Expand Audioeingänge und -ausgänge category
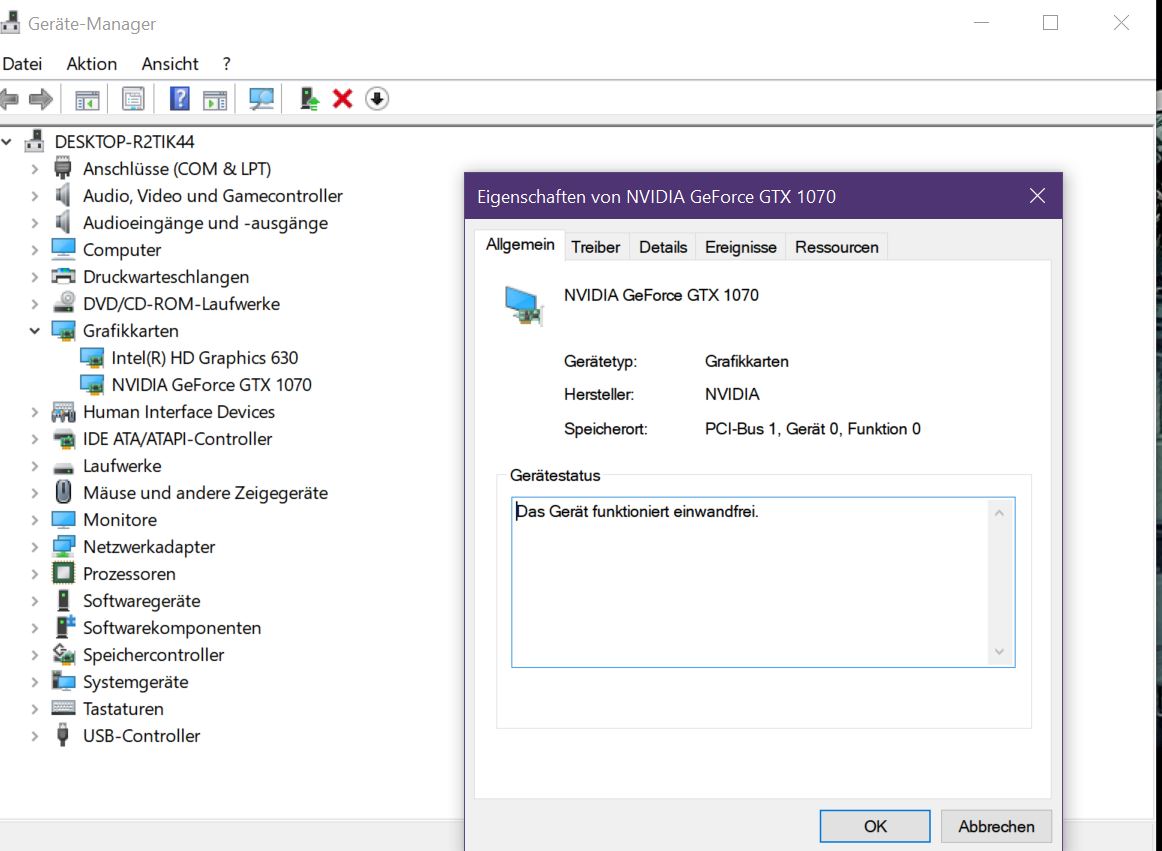1162x851 pixels. 35,222
